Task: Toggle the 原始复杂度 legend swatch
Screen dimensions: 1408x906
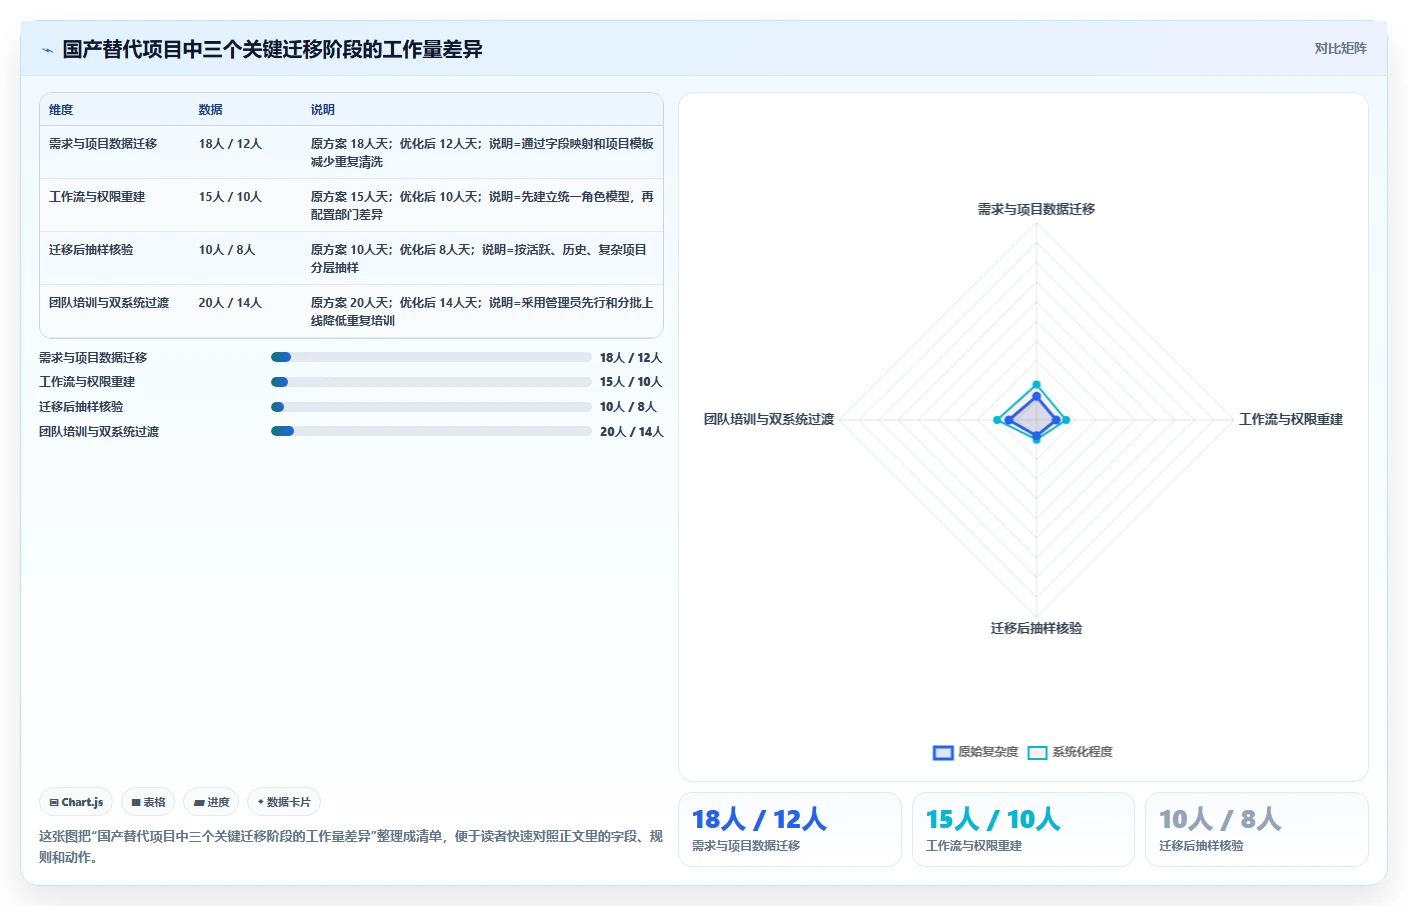Action: [943, 753]
